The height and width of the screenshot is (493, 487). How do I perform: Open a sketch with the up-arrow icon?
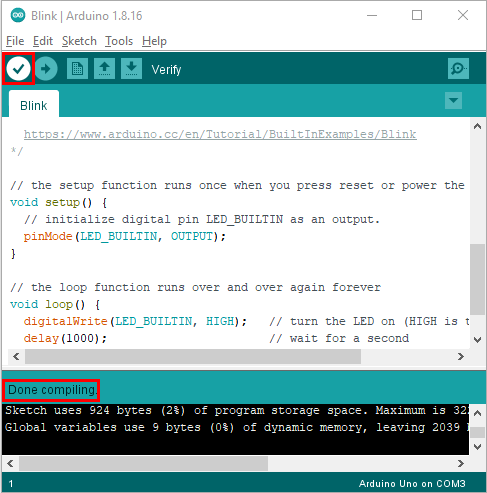coord(104,69)
